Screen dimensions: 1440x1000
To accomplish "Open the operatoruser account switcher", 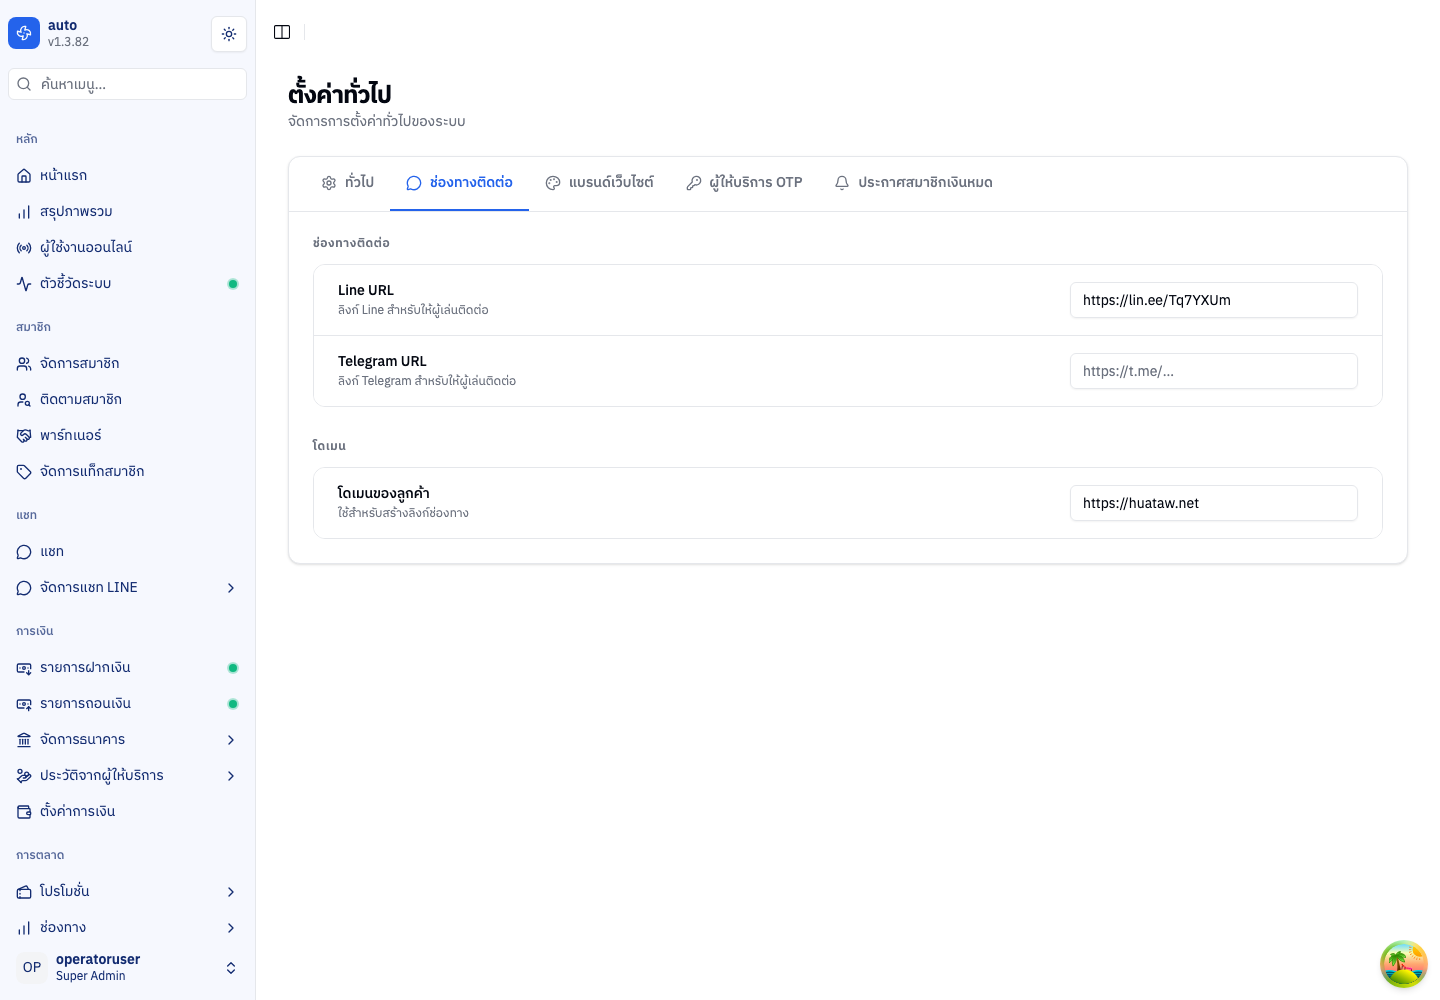I will pyautogui.click(x=128, y=967).
